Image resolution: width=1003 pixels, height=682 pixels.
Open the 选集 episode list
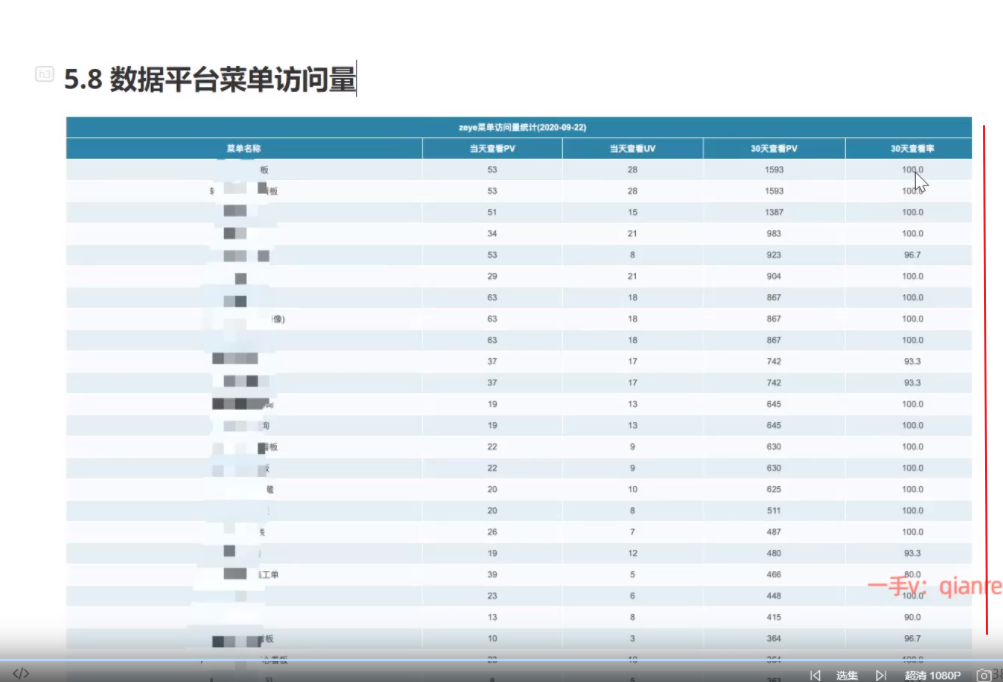tap(847, 675)
